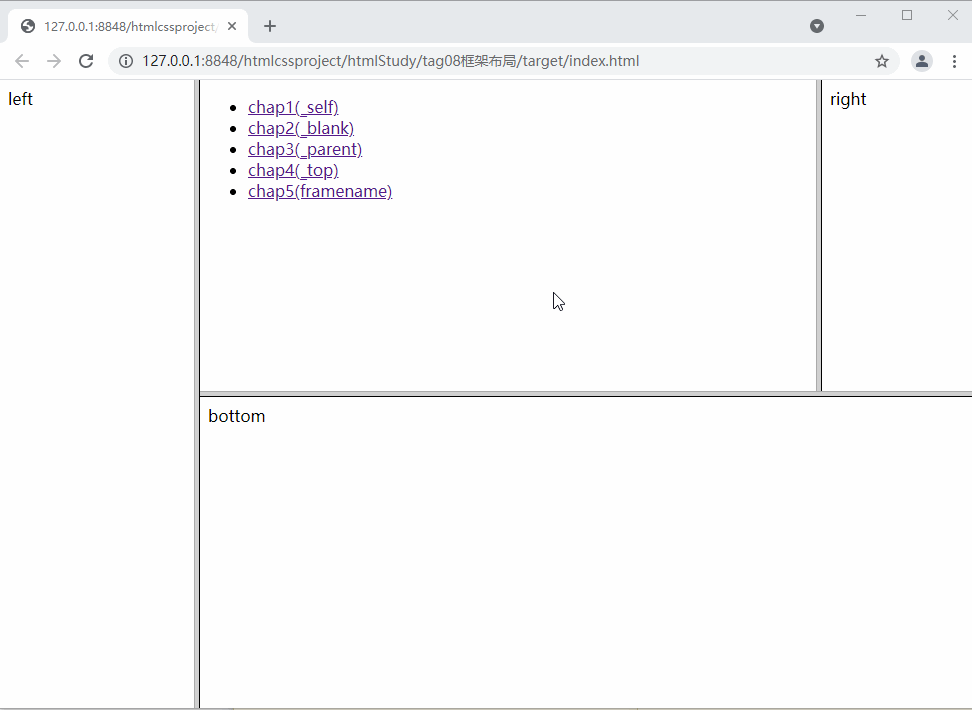Open the tab search dropdown arrow
Screen dimensions: 972x710
click(817, 26)
